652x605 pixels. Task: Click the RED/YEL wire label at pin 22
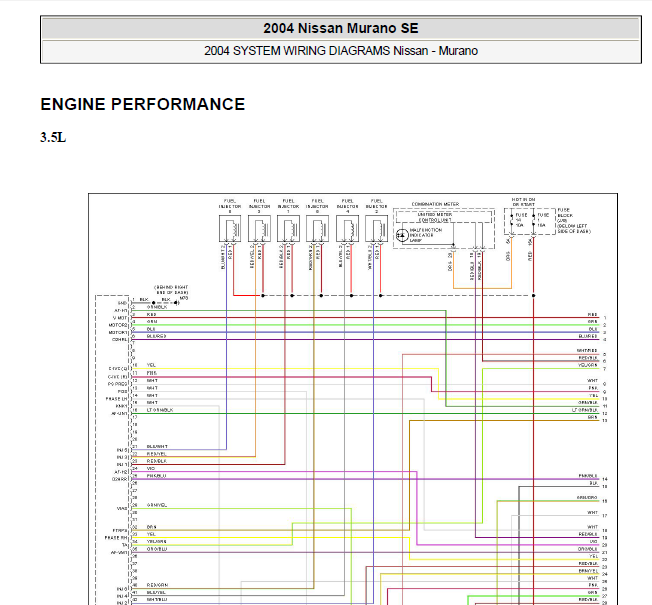click(156, 454)
